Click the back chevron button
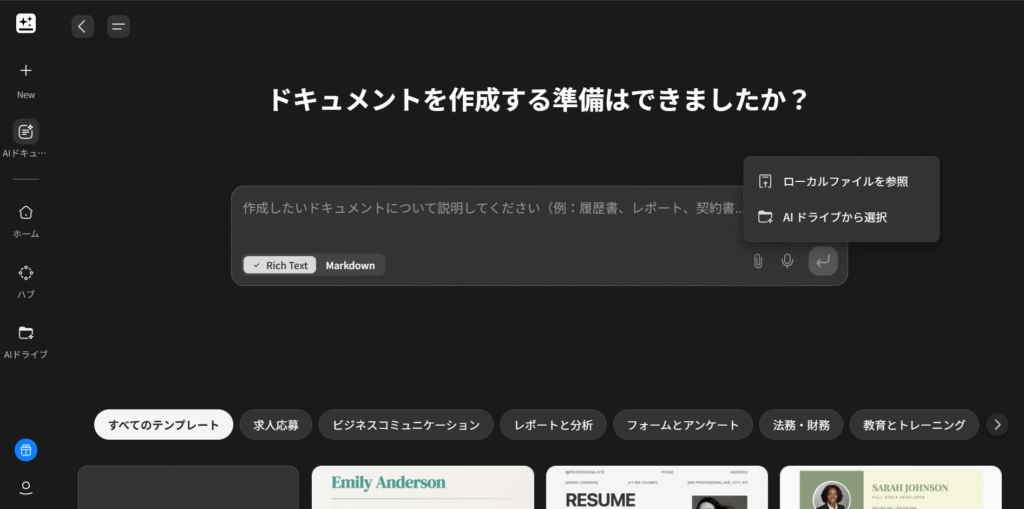This screenshot has height=509, width=1024. coord(82,27)
